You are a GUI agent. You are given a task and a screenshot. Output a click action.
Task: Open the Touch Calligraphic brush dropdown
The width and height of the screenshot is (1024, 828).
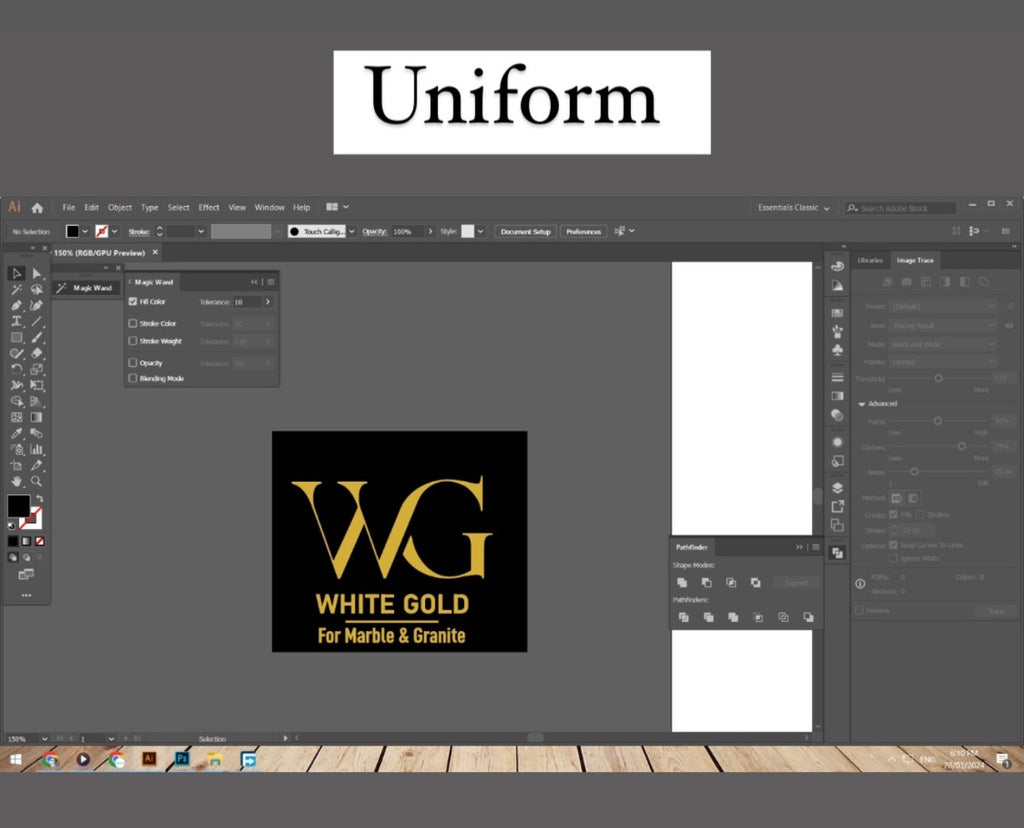click(x=352, y=231)
